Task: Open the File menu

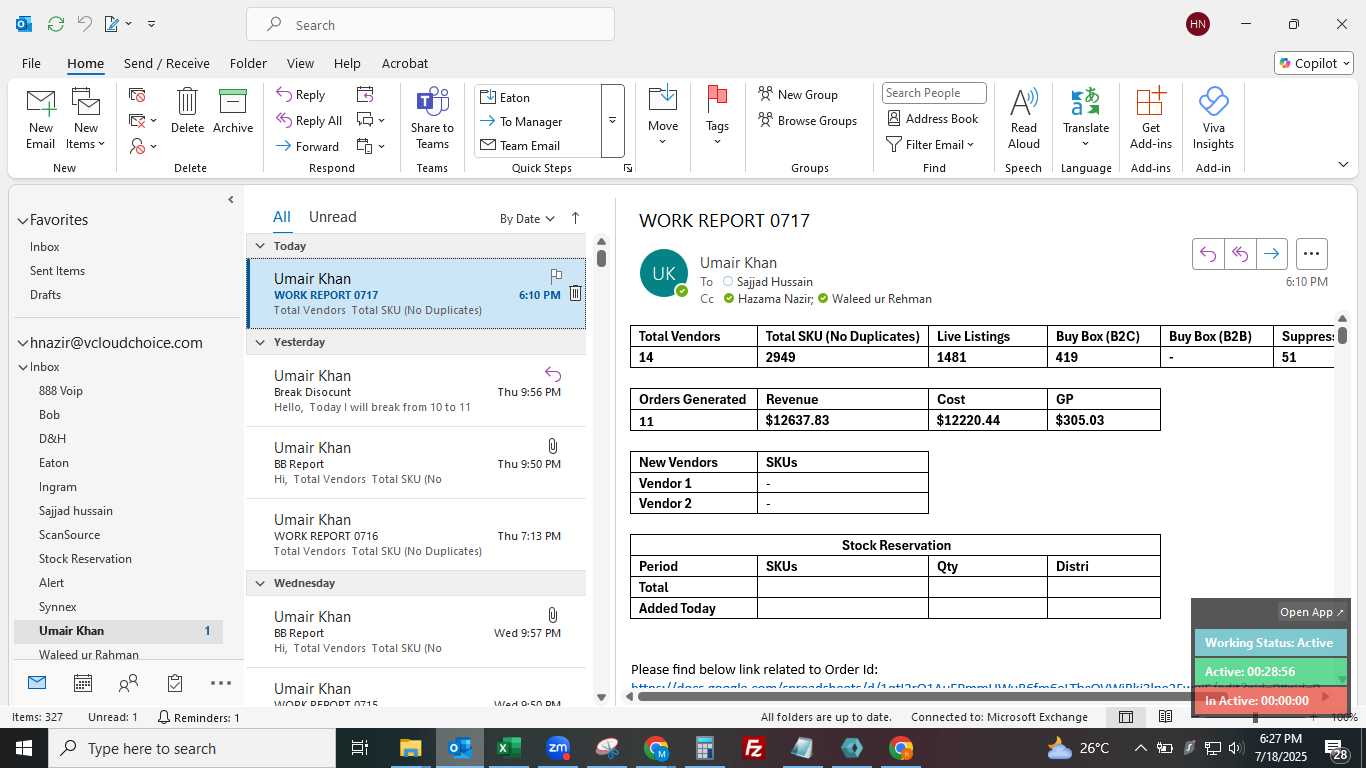Action: point(31,63)
